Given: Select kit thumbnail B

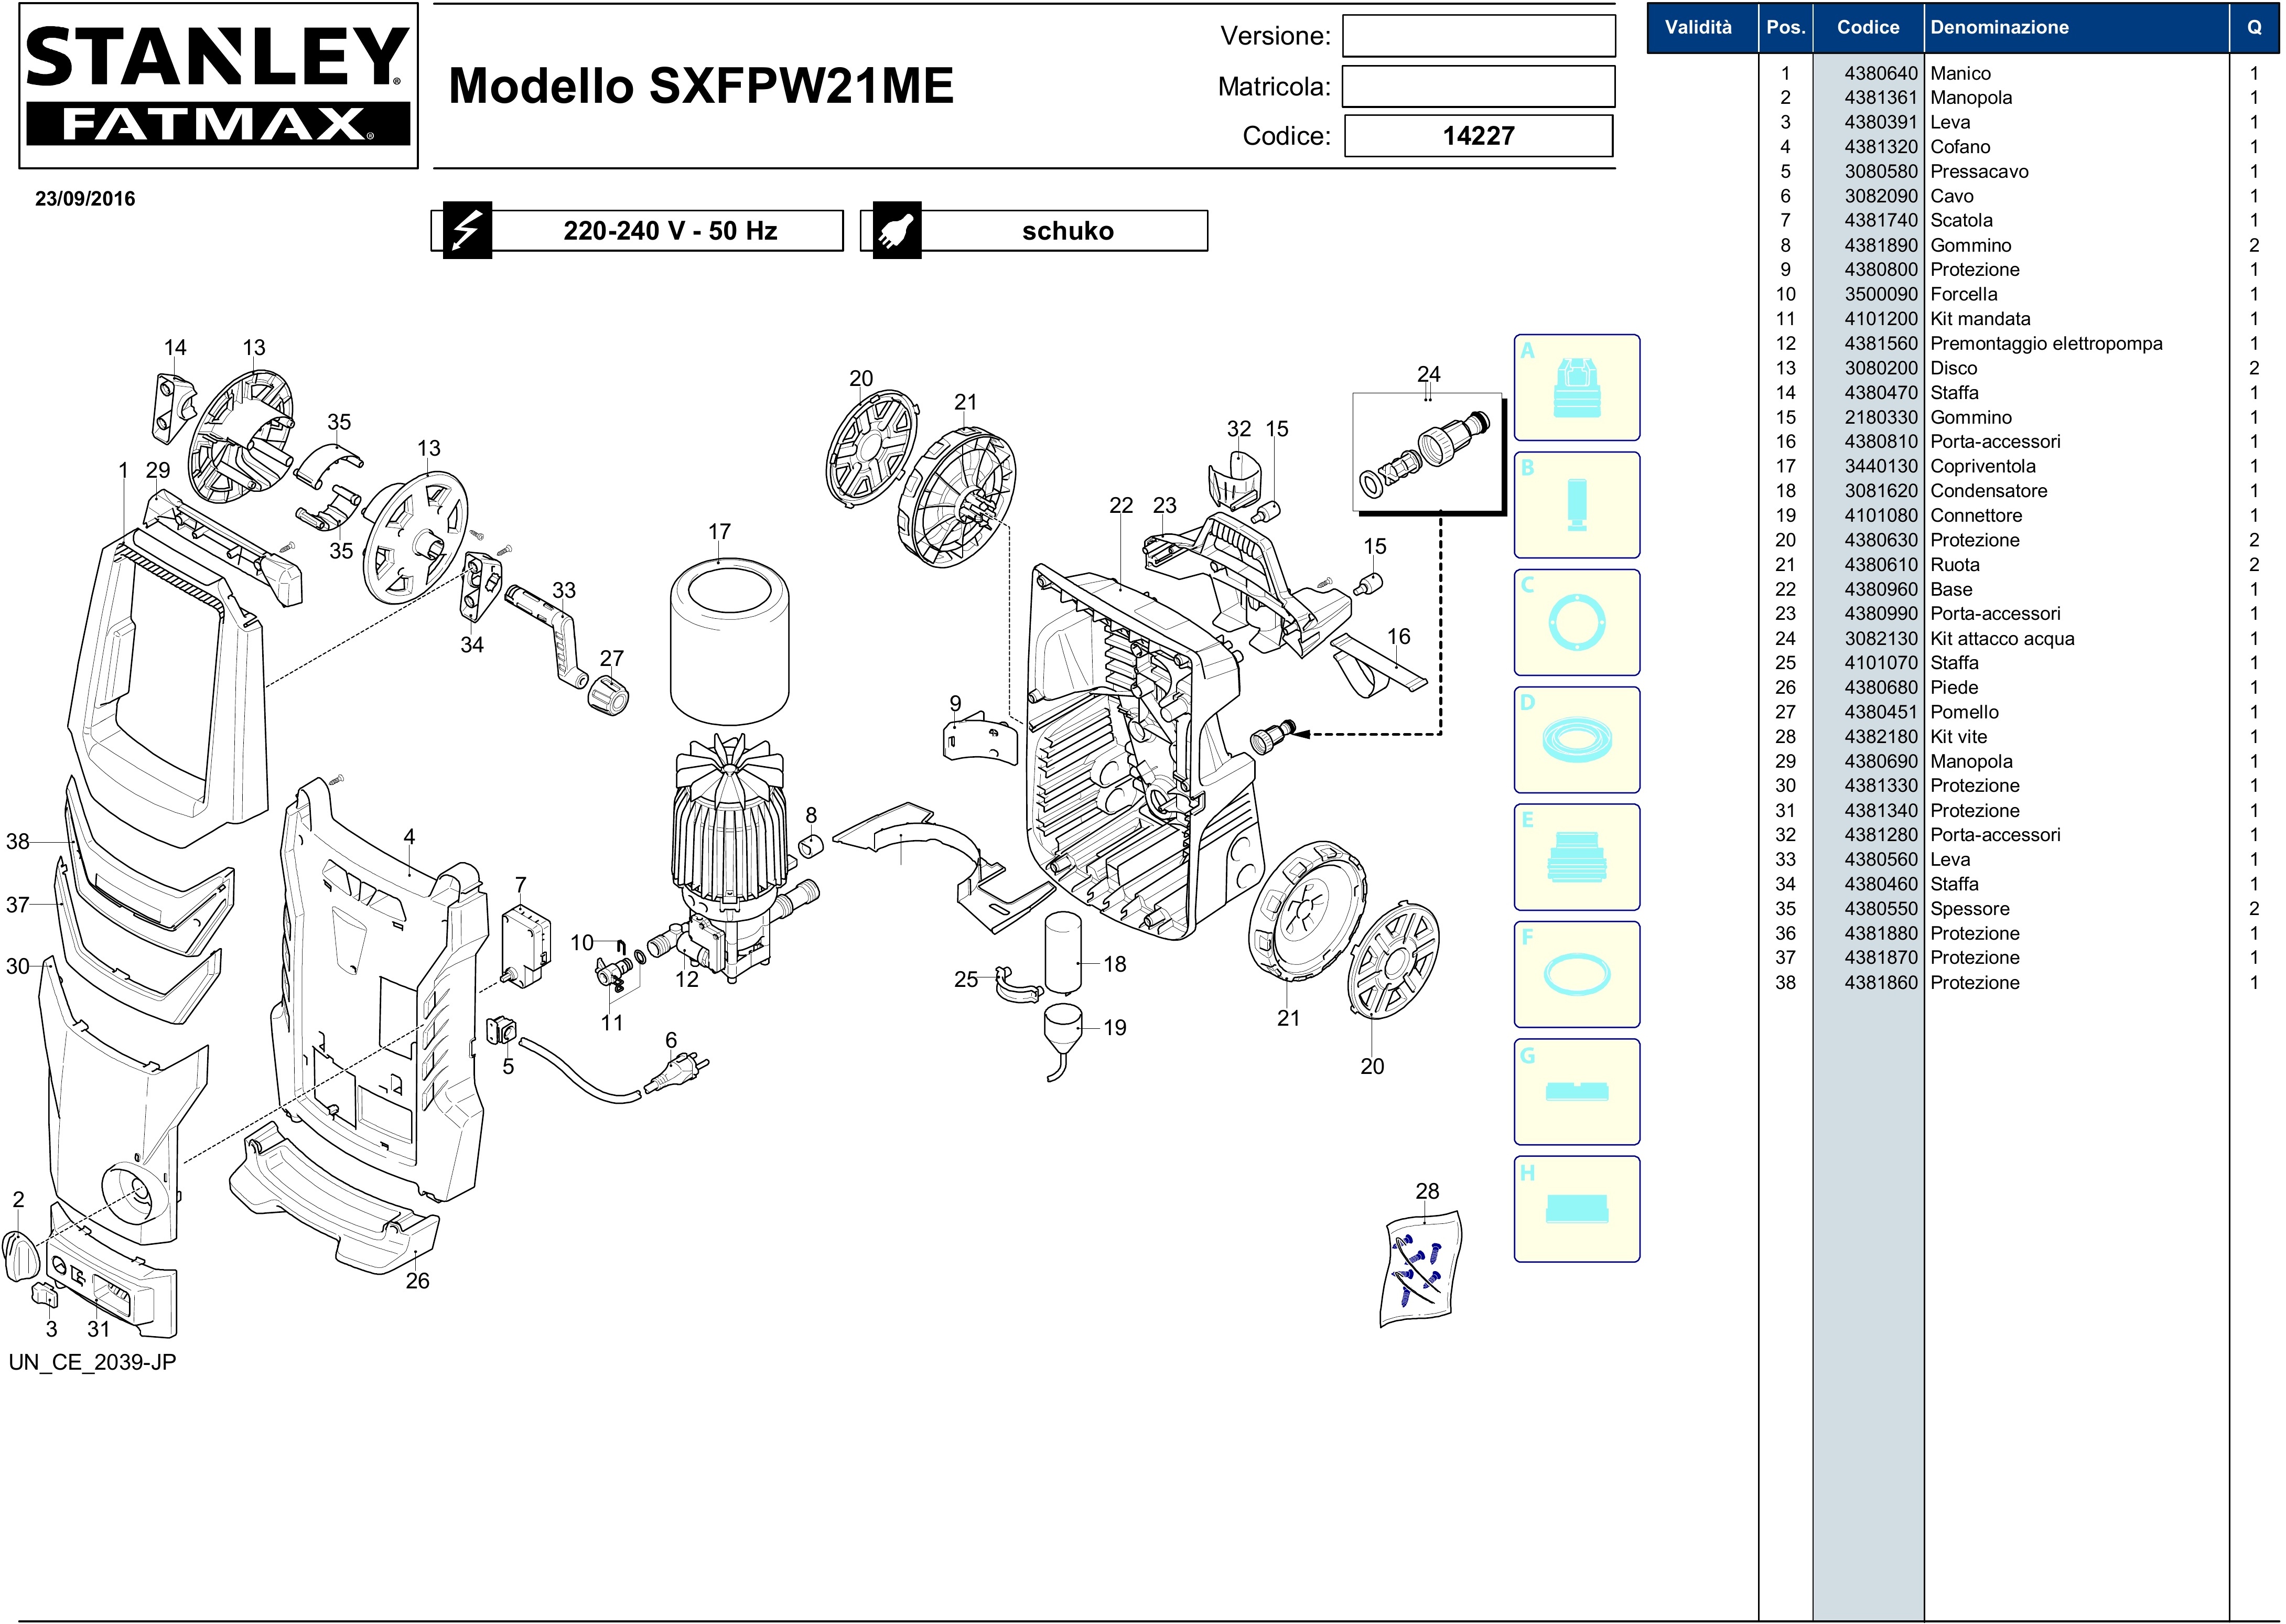Looking at the screenshot, I should point(1576,505).
